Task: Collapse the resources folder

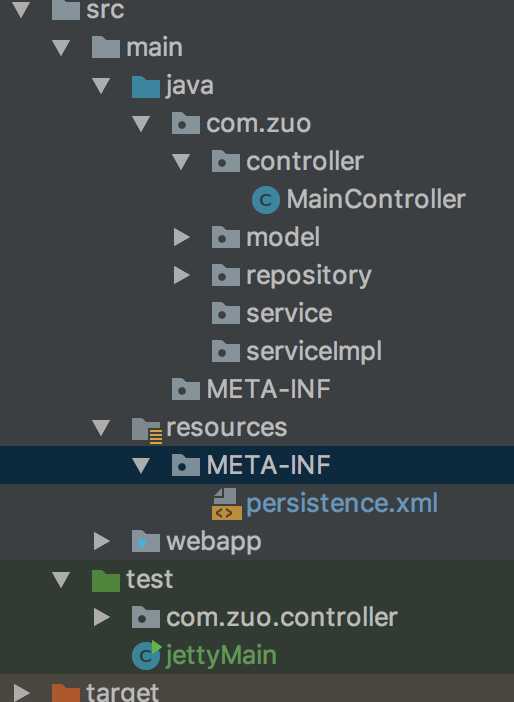Action: (101, 428)
